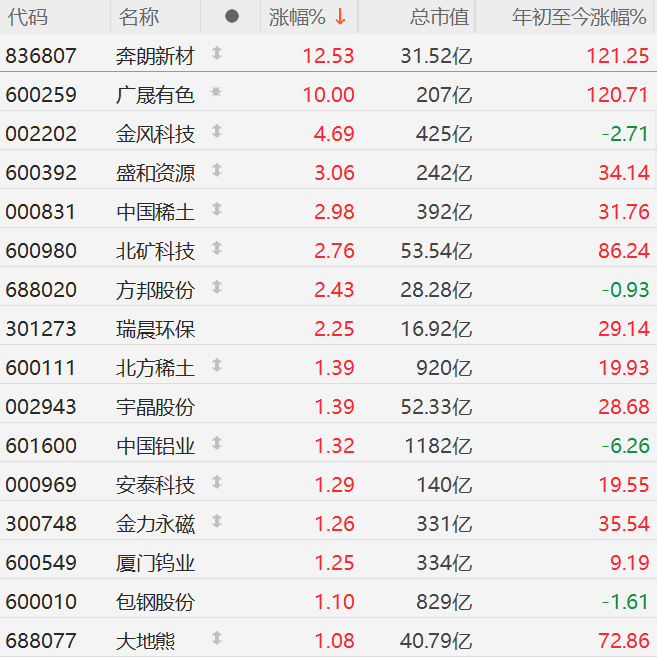Viewport: 657px width, 657px height.
Task: Open the stock name 厦门钨业
Action: tap(155, 563)
